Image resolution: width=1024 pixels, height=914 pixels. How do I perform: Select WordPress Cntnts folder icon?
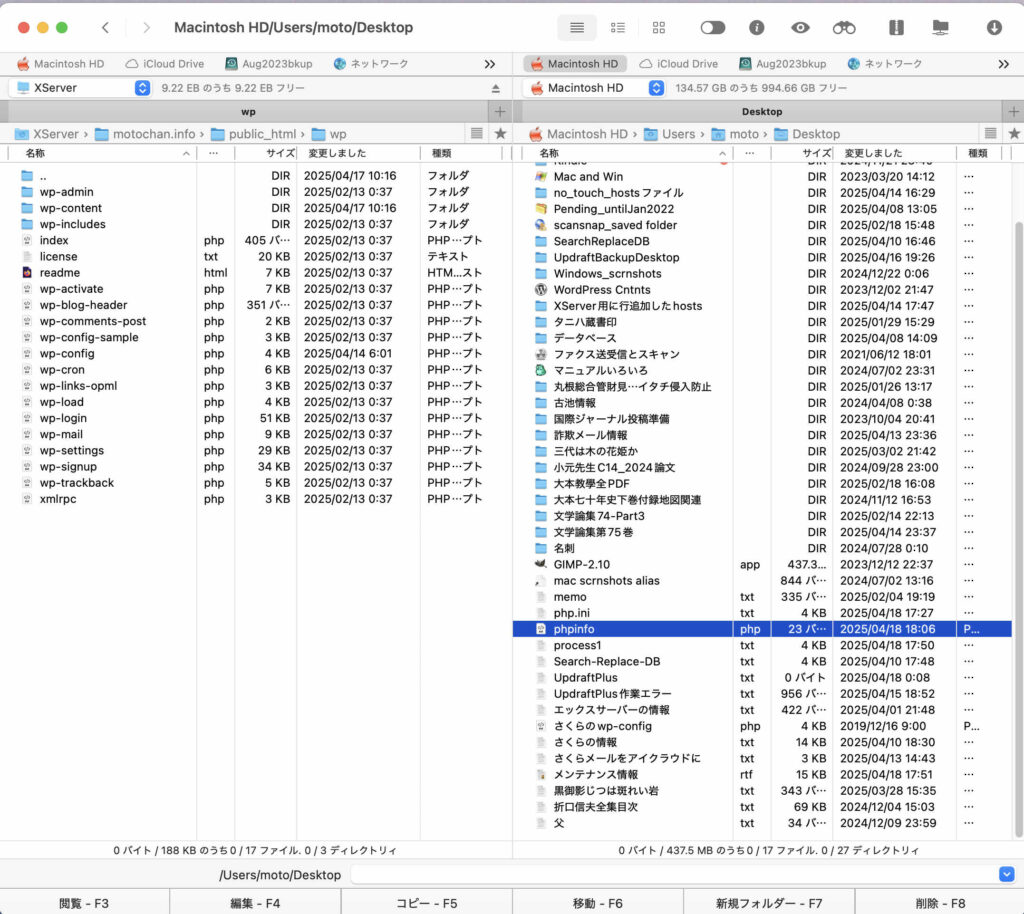(541, 290)
